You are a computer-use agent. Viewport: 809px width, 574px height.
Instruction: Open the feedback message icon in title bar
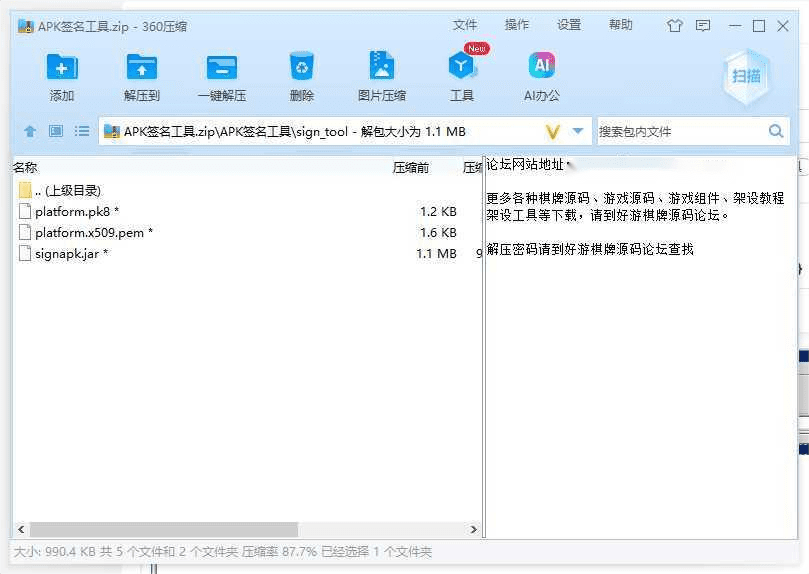(x=703, y=25)
